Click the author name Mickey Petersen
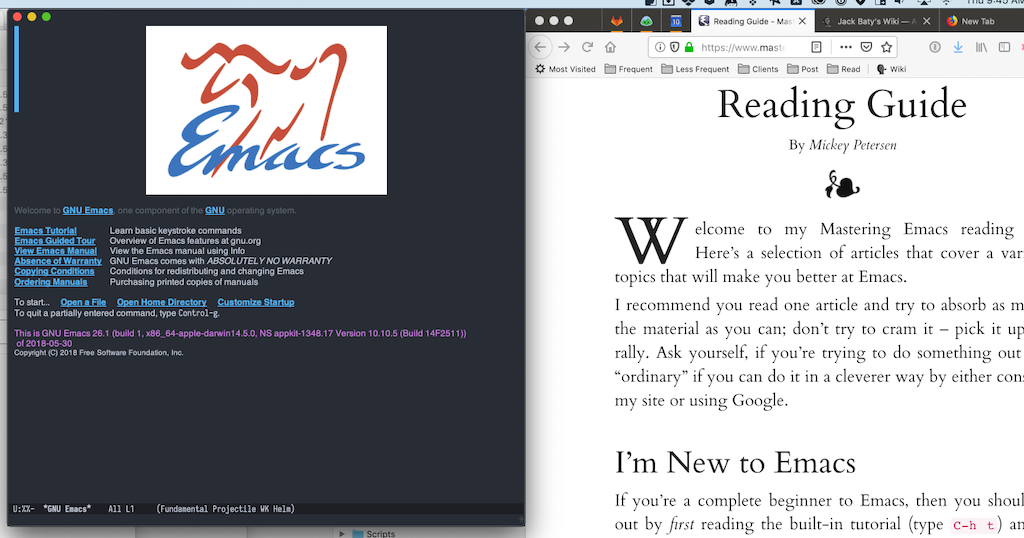1024x538 pixels. pos(853,145)
